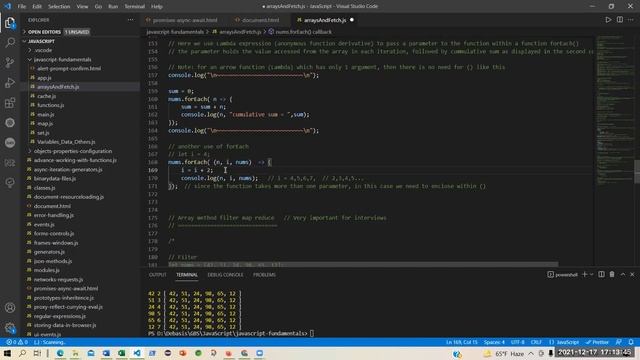Open Run and Debug view
The height and width of the screenshot is (360, 640).
tap(10, 82)
